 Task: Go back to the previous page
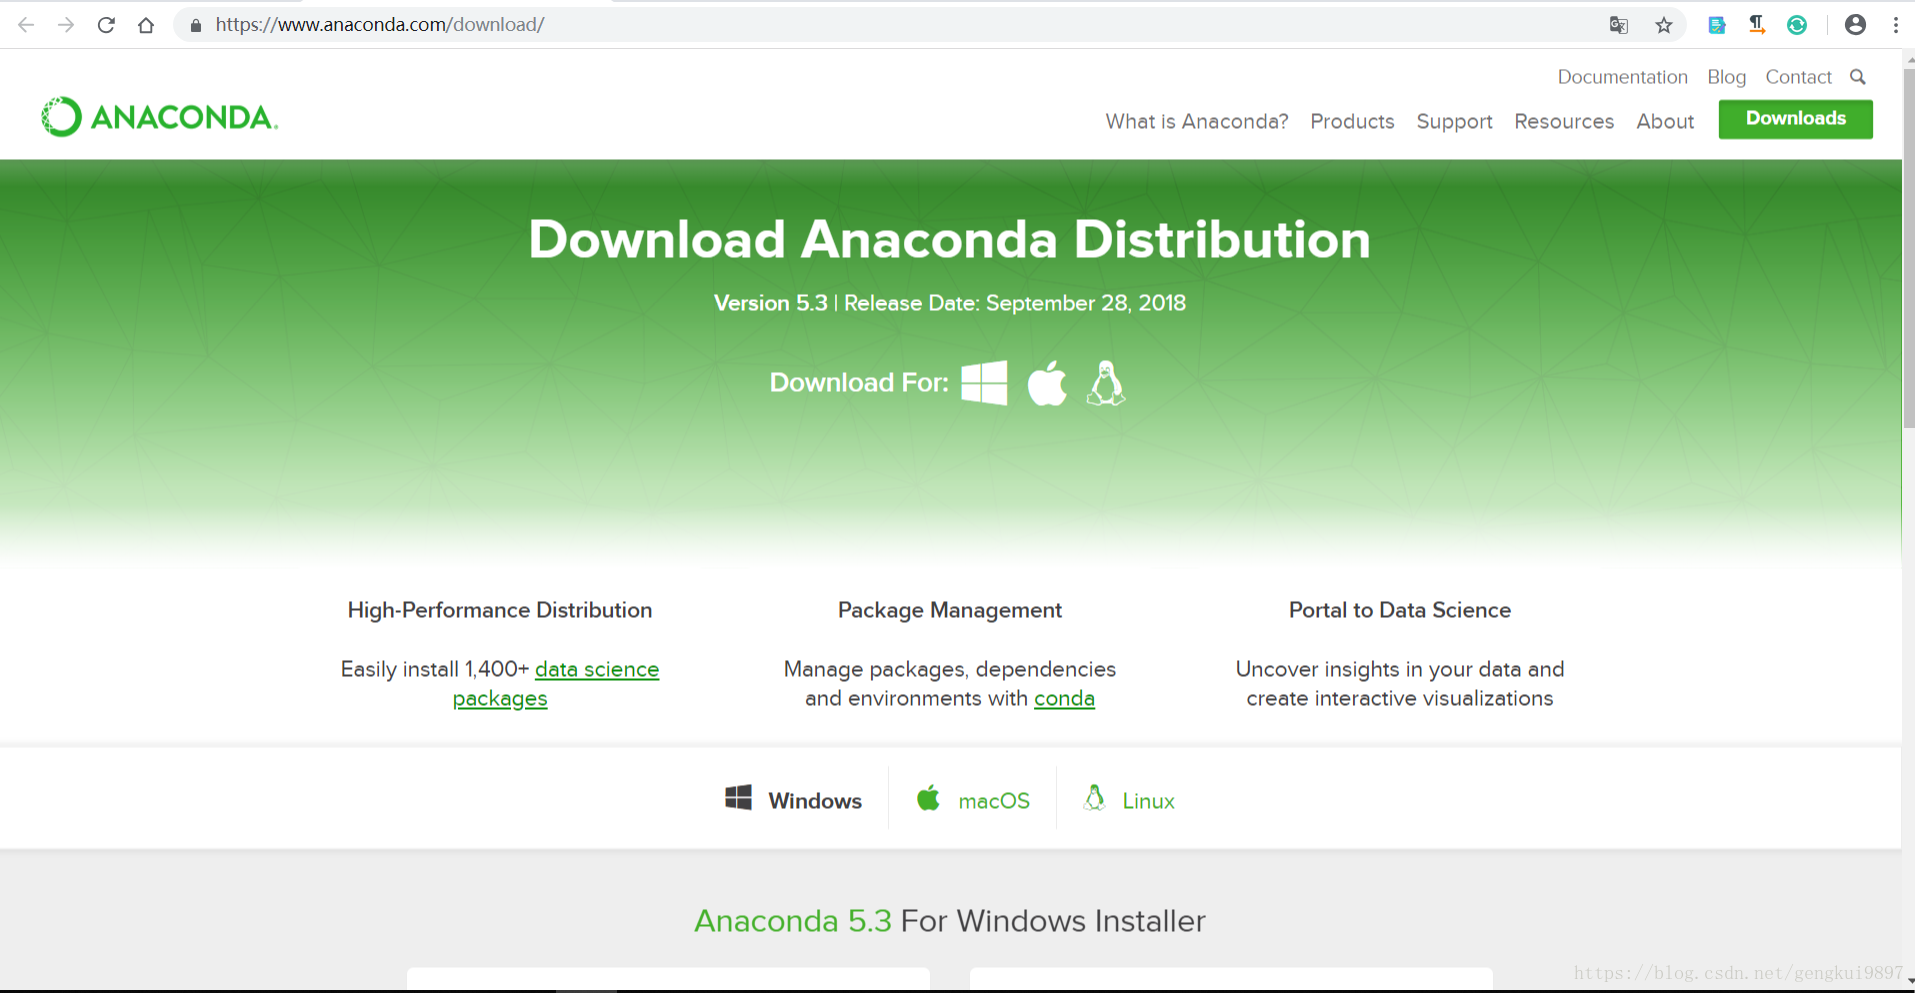[x=25, y=24]
